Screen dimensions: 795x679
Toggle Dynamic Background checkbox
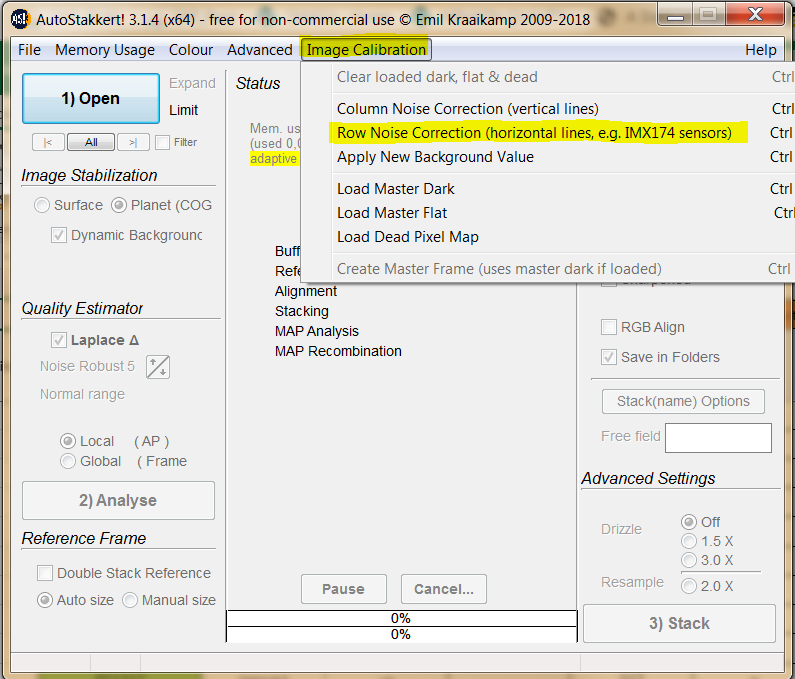coord(59,235)
